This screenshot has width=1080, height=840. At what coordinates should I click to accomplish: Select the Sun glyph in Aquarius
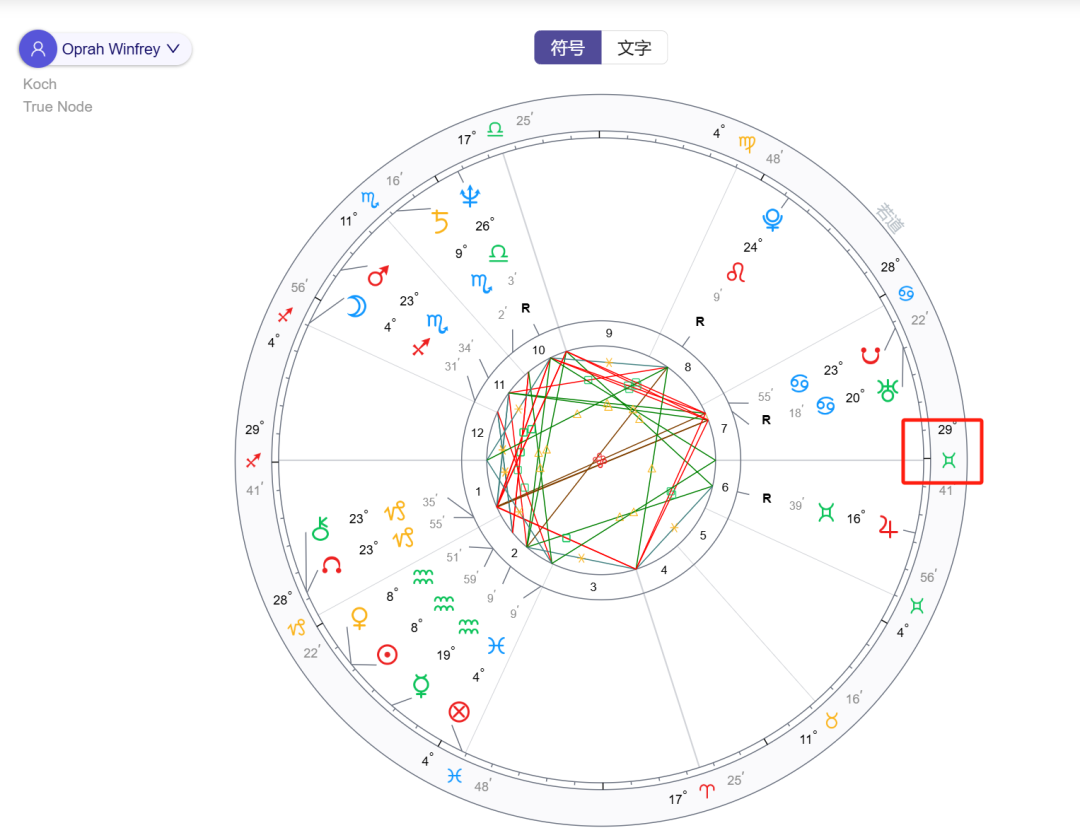(388, 653)
